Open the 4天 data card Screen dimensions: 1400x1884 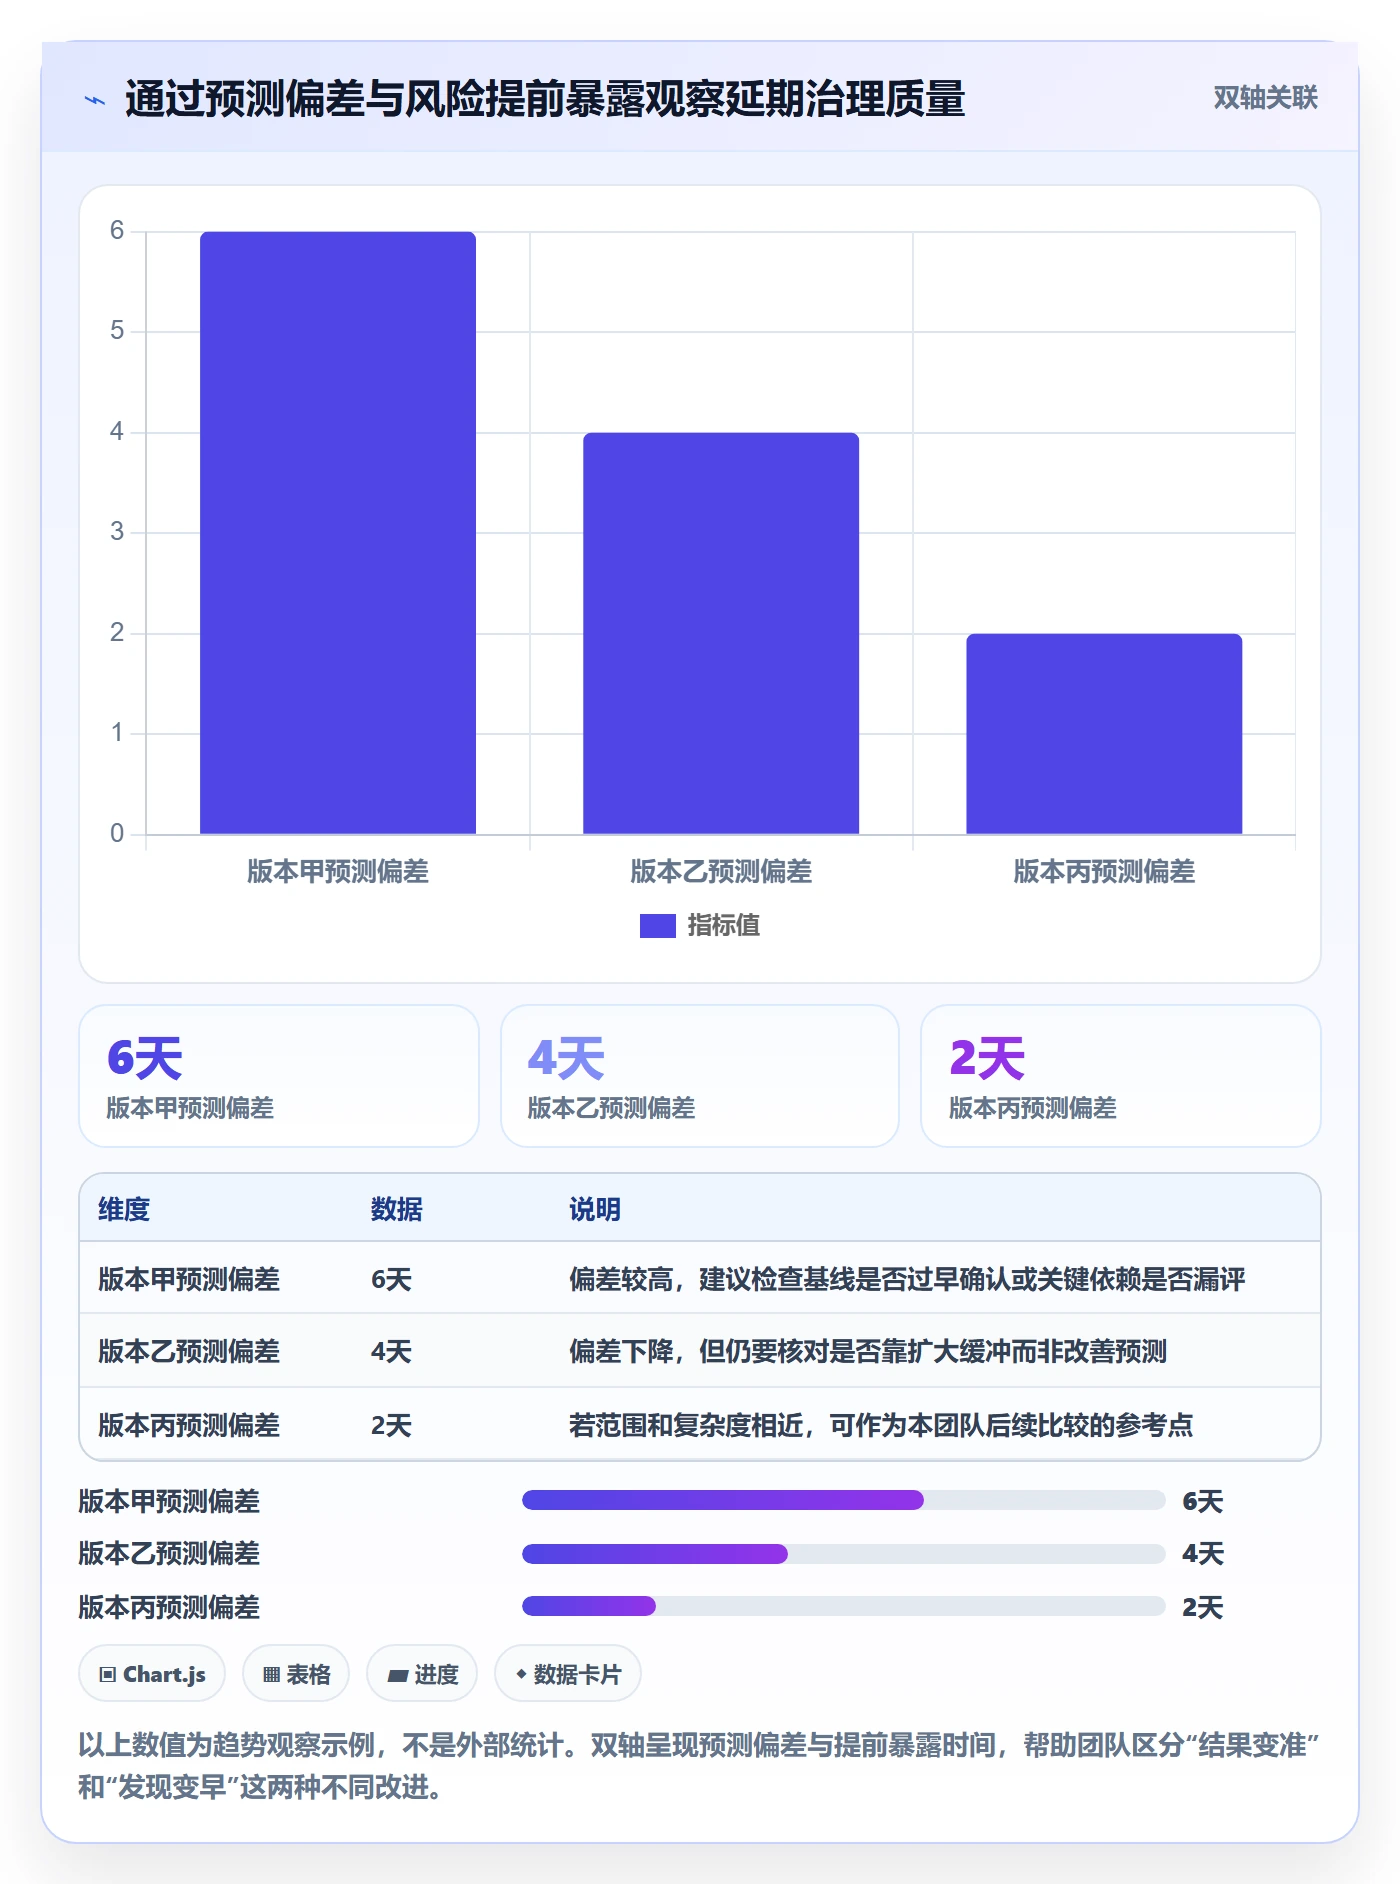(x=700, y=1076)
